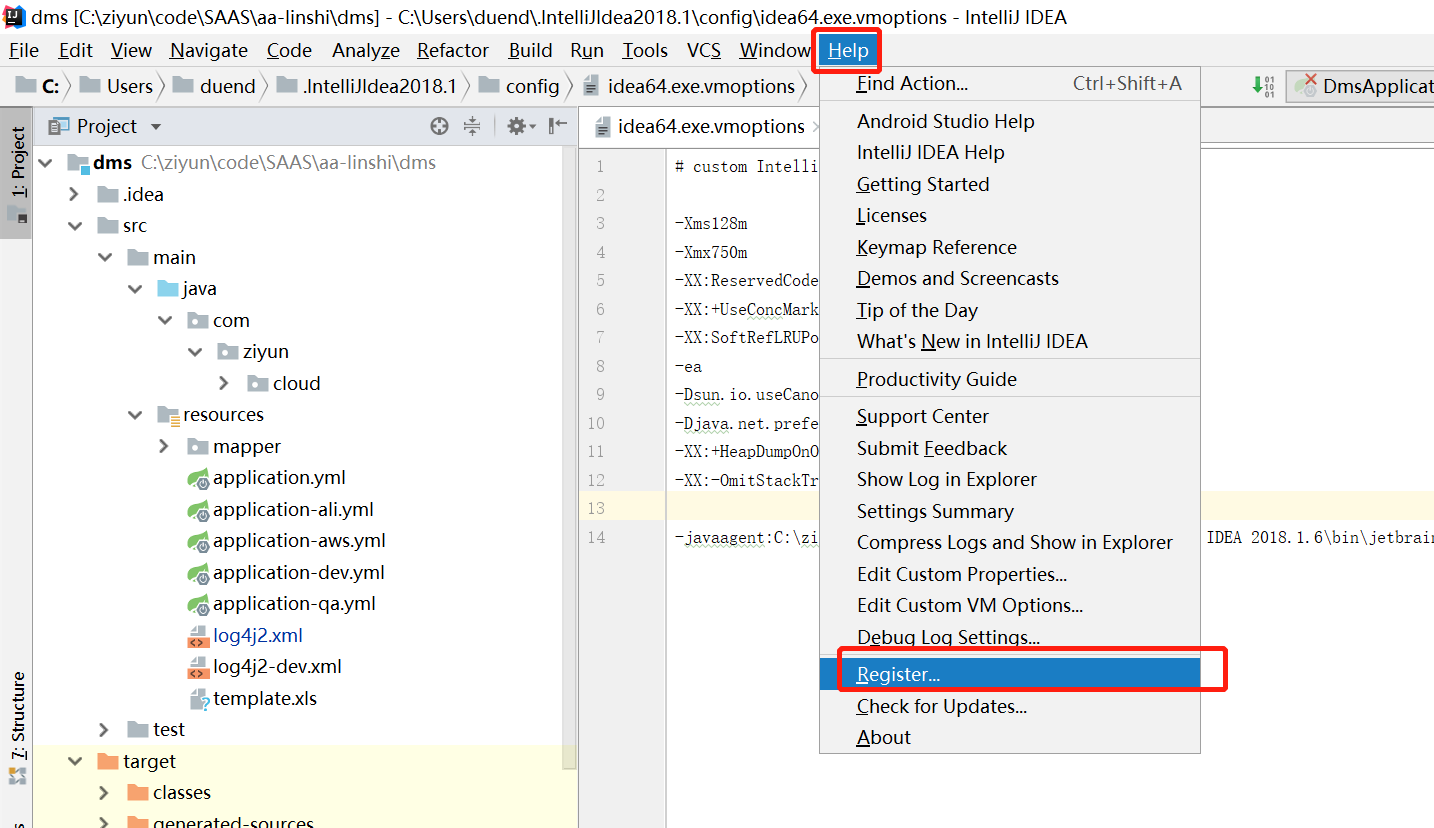Open the Navigate menu
This screenshot has height=828, width=1434.
pos(208,50)
